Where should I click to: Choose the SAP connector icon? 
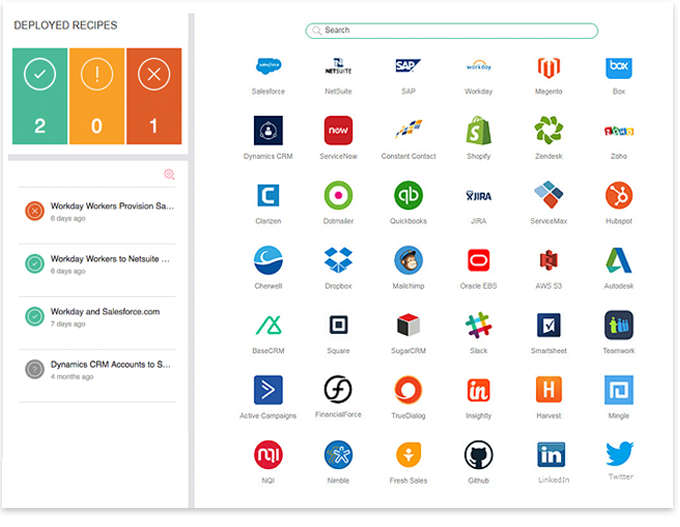(x=408, y=66)
